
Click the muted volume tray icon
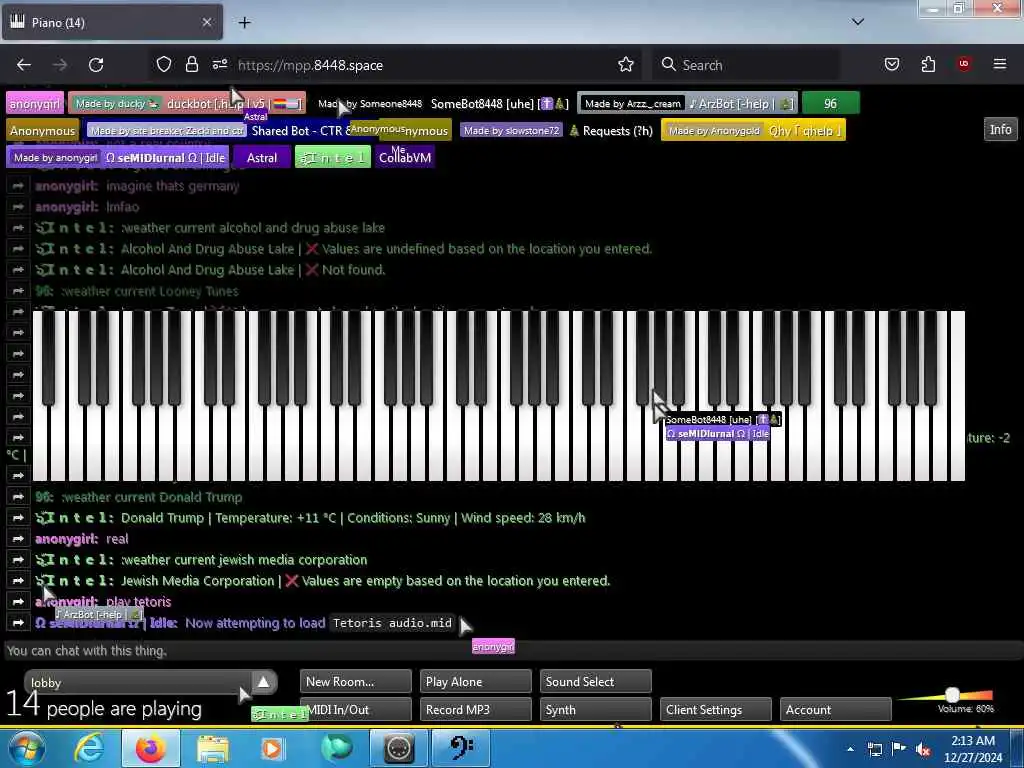point(923,749)
